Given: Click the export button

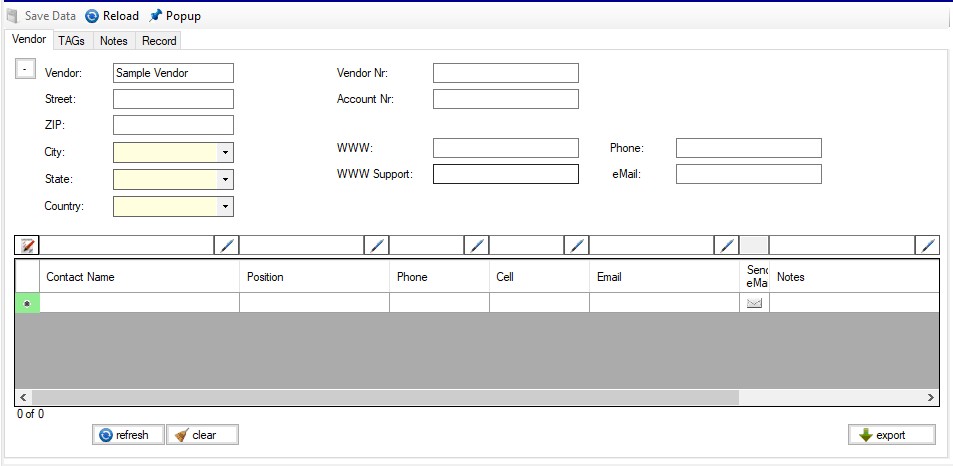Looking at the screenshot, I should click(x=891, y=435).
